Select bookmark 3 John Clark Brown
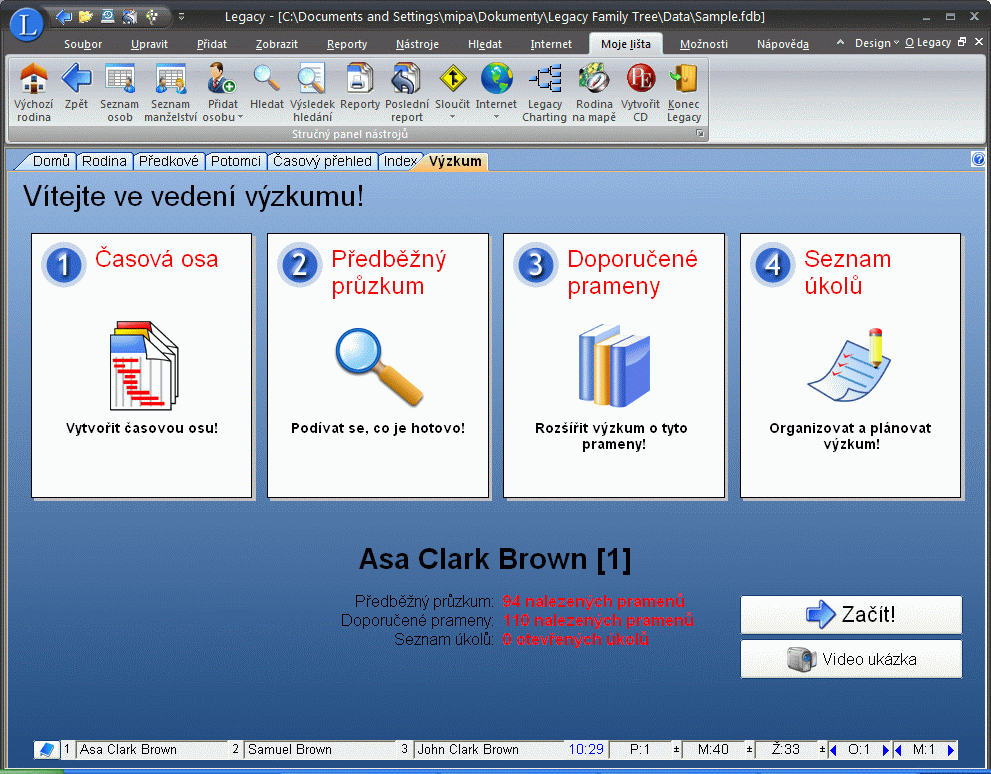Viewport: 991px width, 774px height. pyautogui.click(x=490, y=749)
